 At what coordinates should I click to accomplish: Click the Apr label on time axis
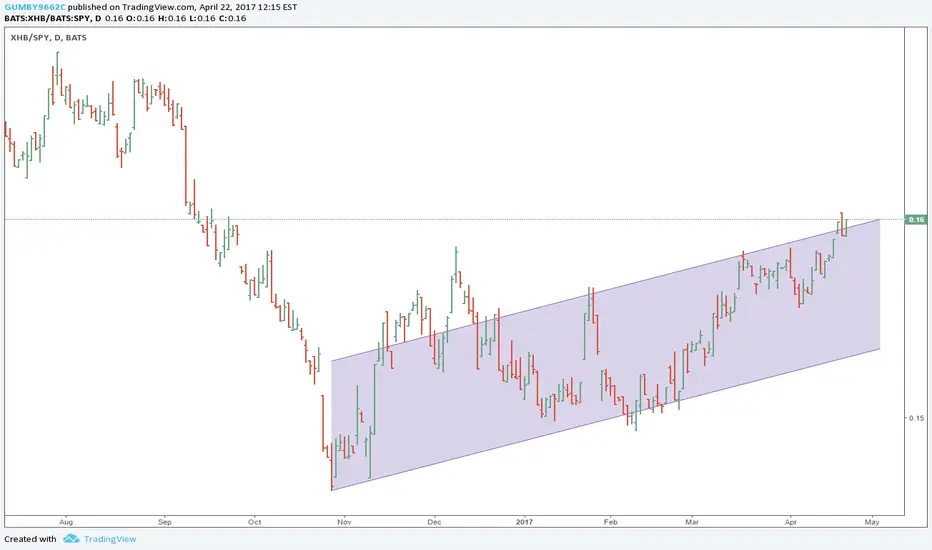pos(791,522)
